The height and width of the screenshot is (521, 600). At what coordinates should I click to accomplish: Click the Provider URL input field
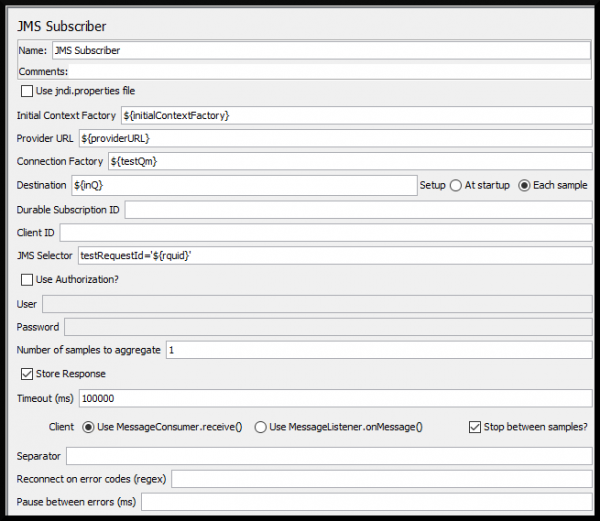335,138
